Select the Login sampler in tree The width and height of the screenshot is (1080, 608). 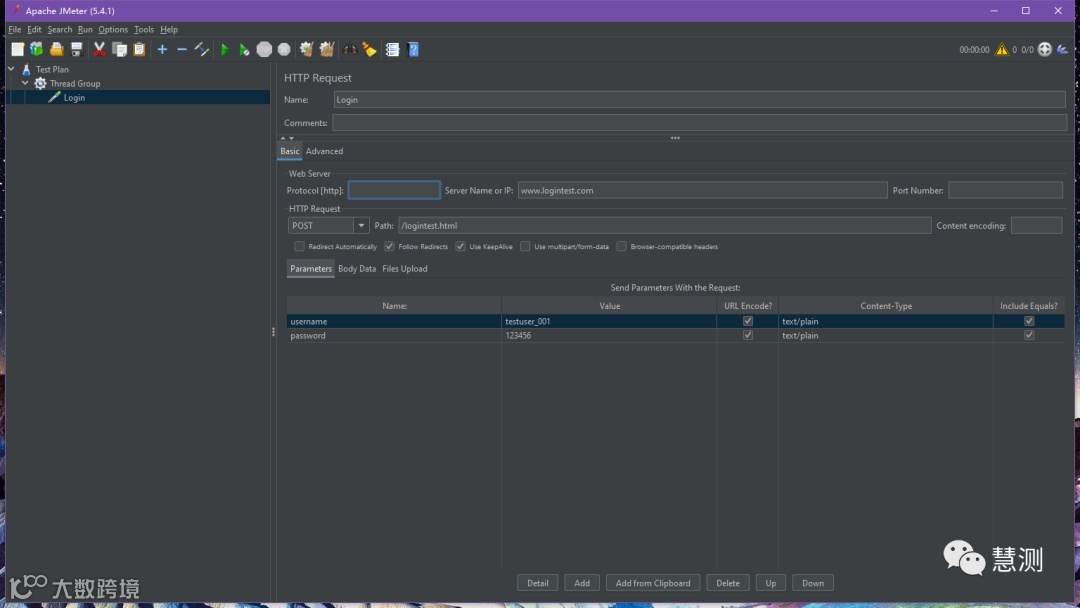74,97
